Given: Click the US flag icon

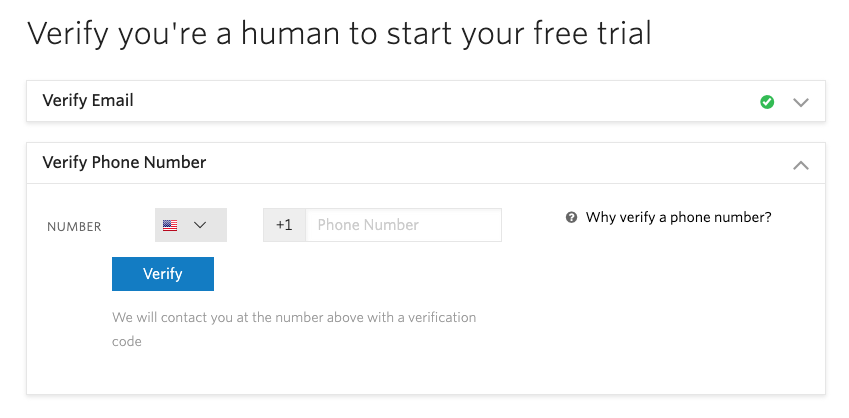Looking at the screenshot, I should point(170,226).
